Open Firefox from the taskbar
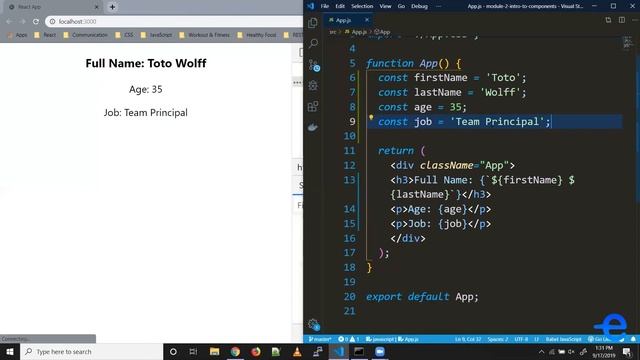Screen dimensions: 640x360 click(x=256, y=351)
